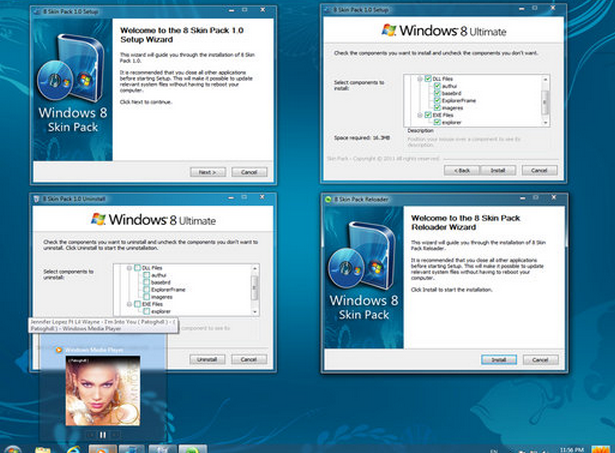Open the folder icon on the taskbar
The height and width of the screenshot is (453, 615).
[x=42, y=449]
